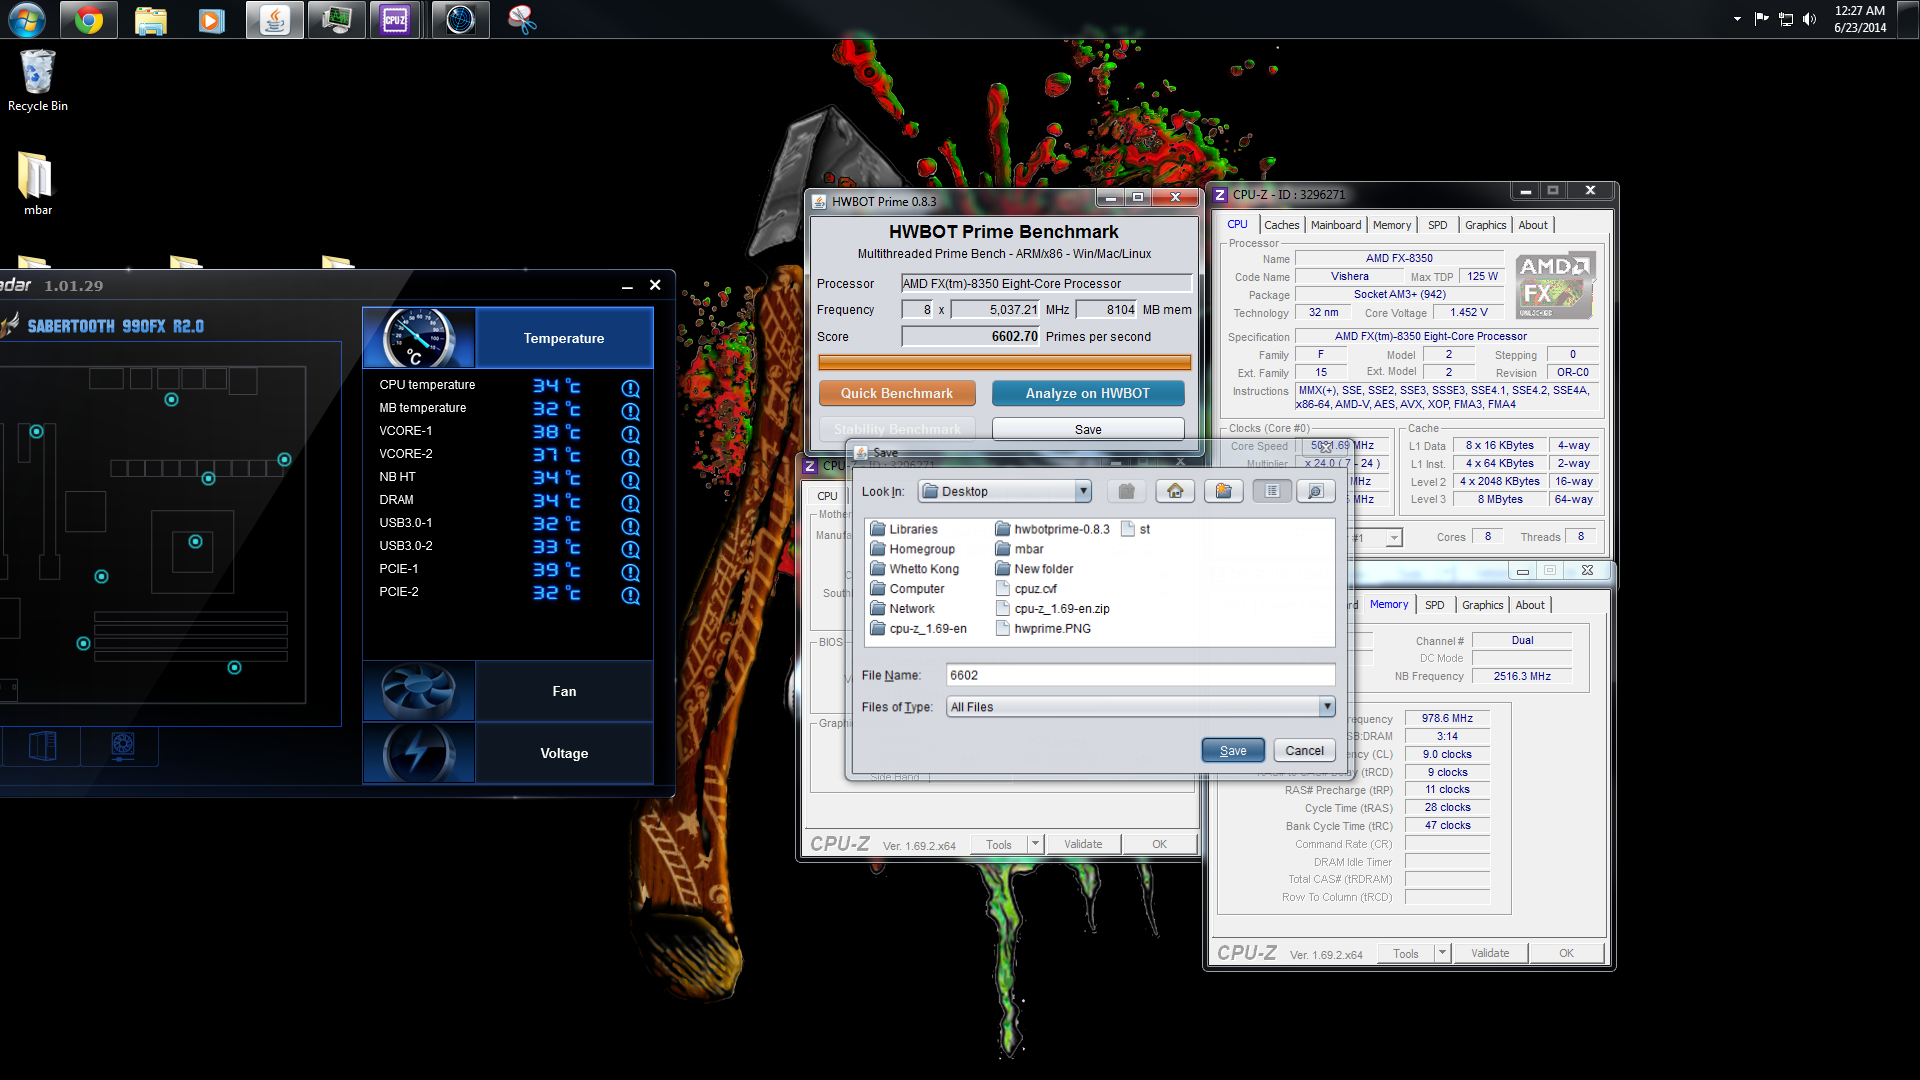Select the fan view icon below the motherboard
This screenshot has width=1920, height=1080.
pyautogui.click(x=122, y=746)
